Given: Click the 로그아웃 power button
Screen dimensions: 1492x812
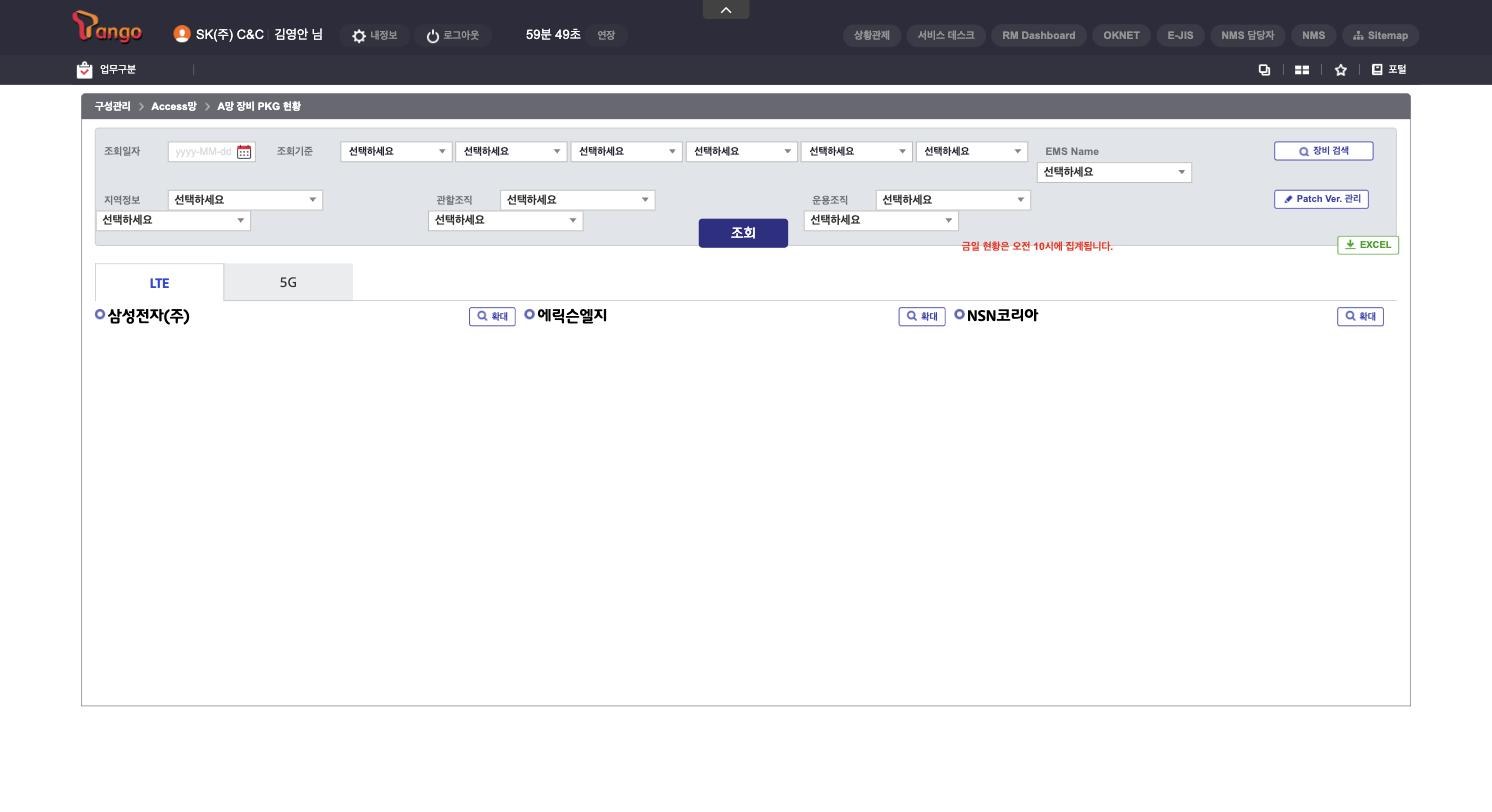Looking at the screenshot, I should (x=452, y=35).
